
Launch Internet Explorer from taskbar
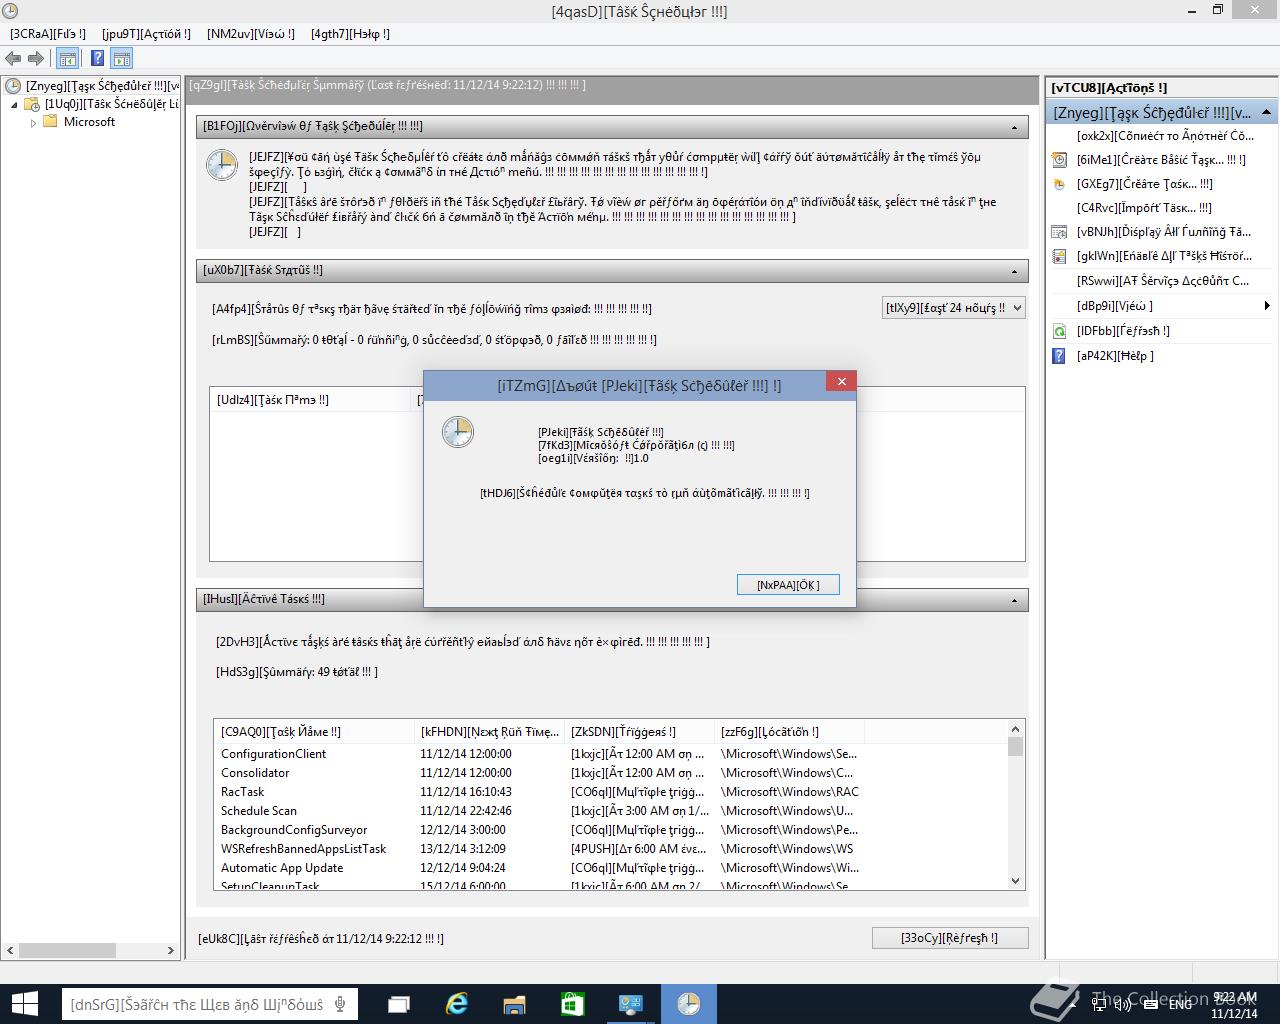(457, 1004)
